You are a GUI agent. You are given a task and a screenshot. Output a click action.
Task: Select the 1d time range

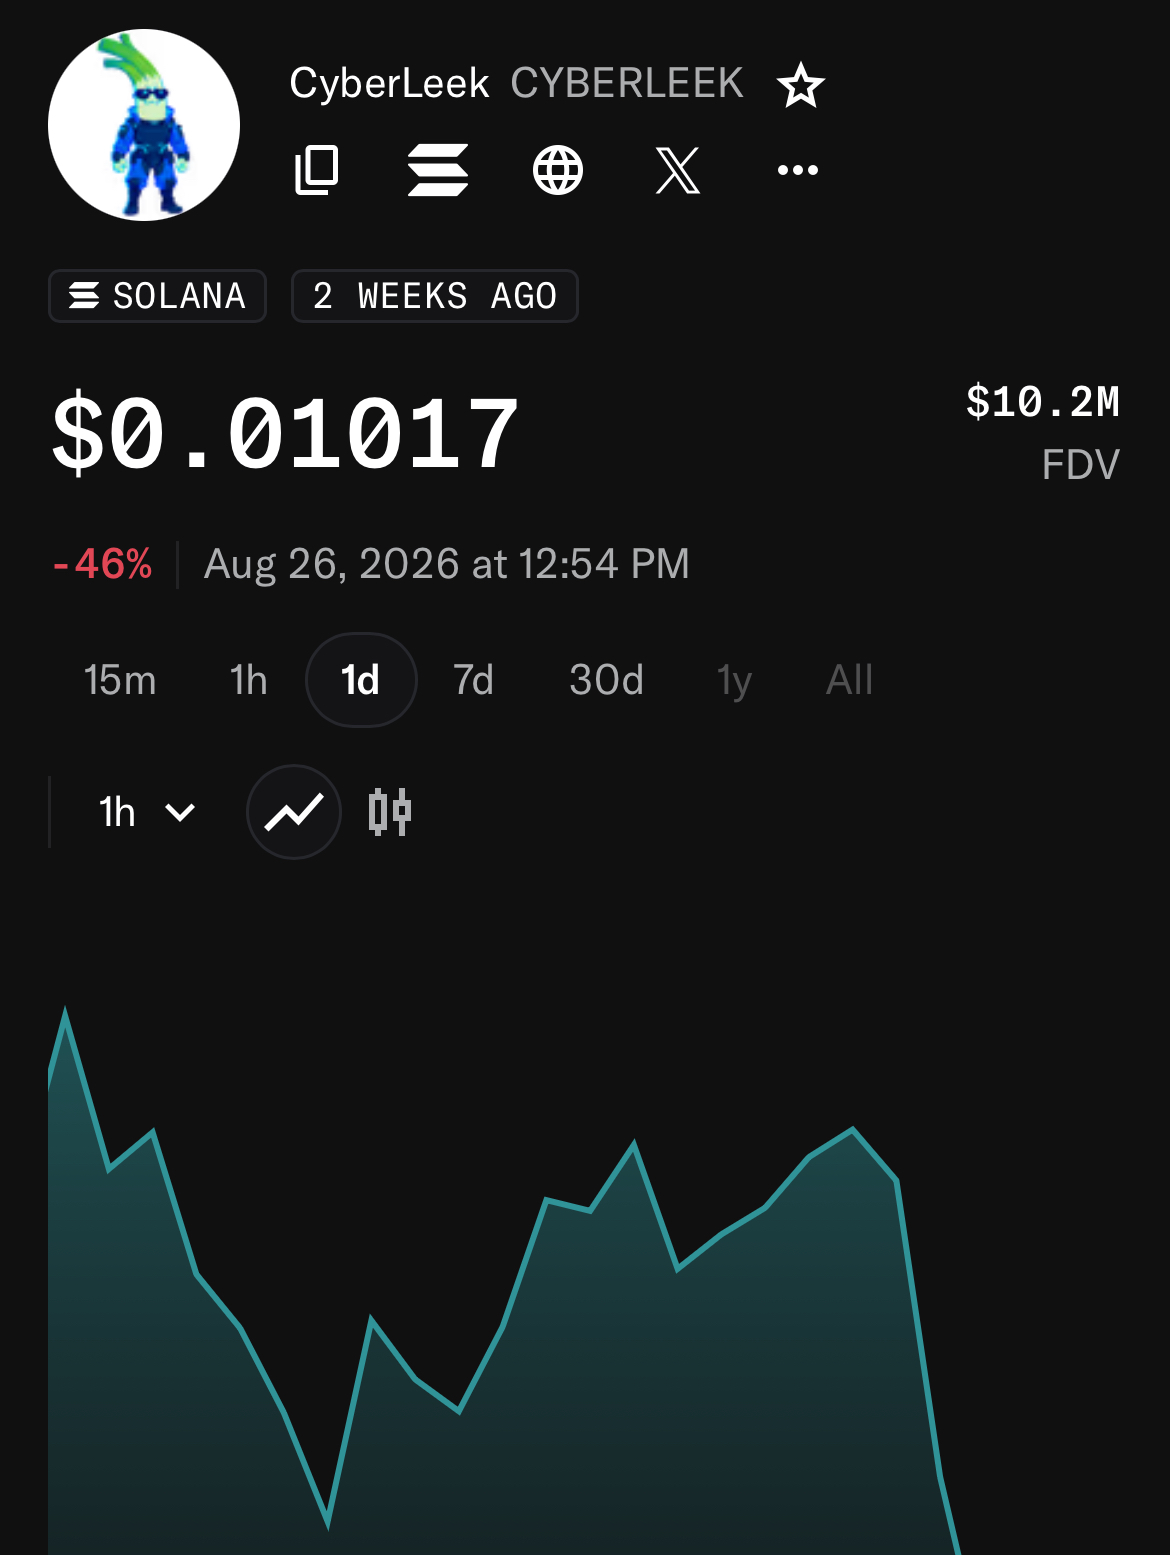(361, 680)
